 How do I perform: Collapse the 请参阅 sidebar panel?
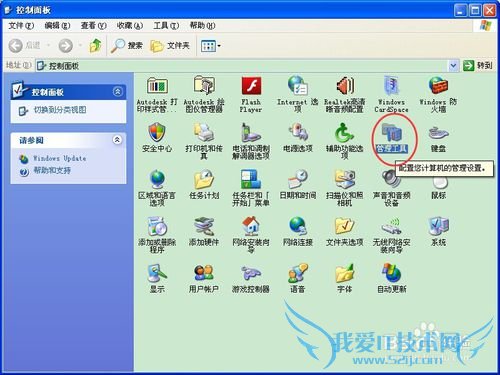[117, 140]
